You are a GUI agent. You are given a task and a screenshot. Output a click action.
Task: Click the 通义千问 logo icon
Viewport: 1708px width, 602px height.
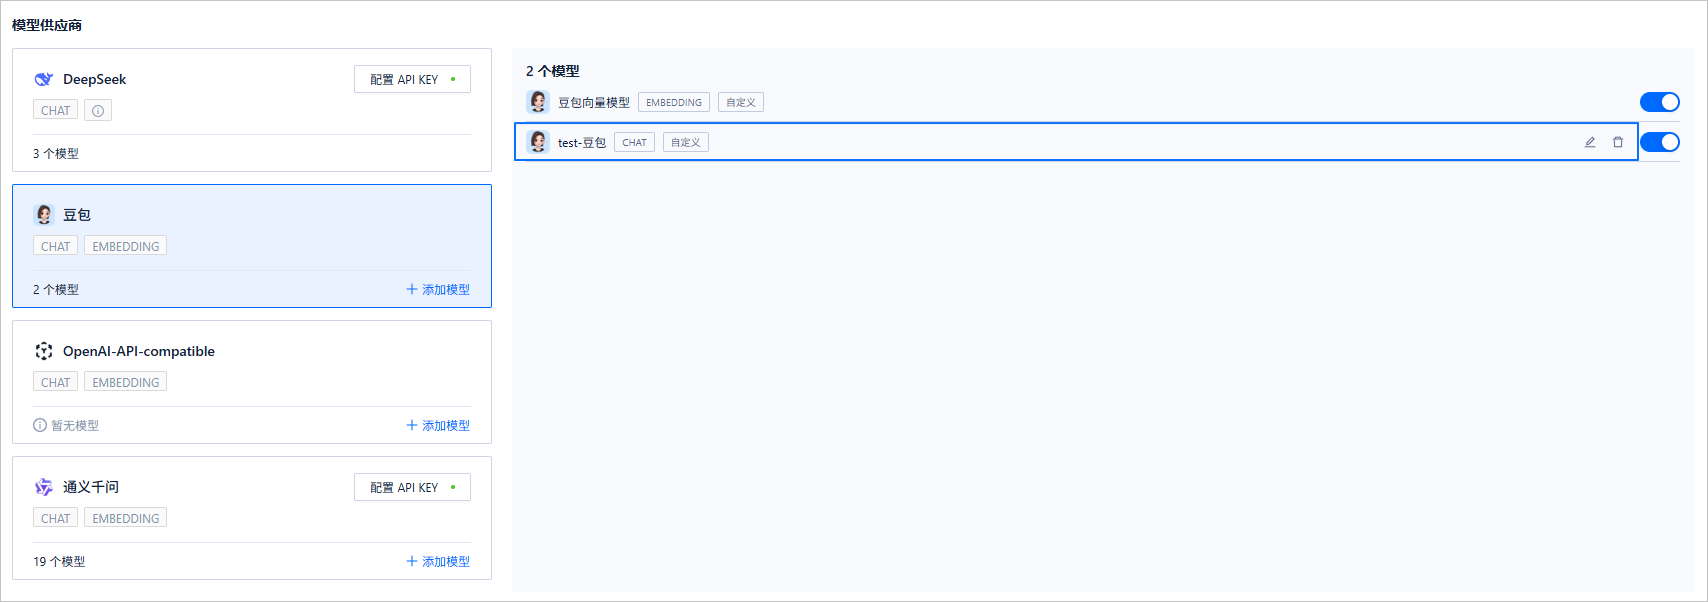click(x=44, y=487)
